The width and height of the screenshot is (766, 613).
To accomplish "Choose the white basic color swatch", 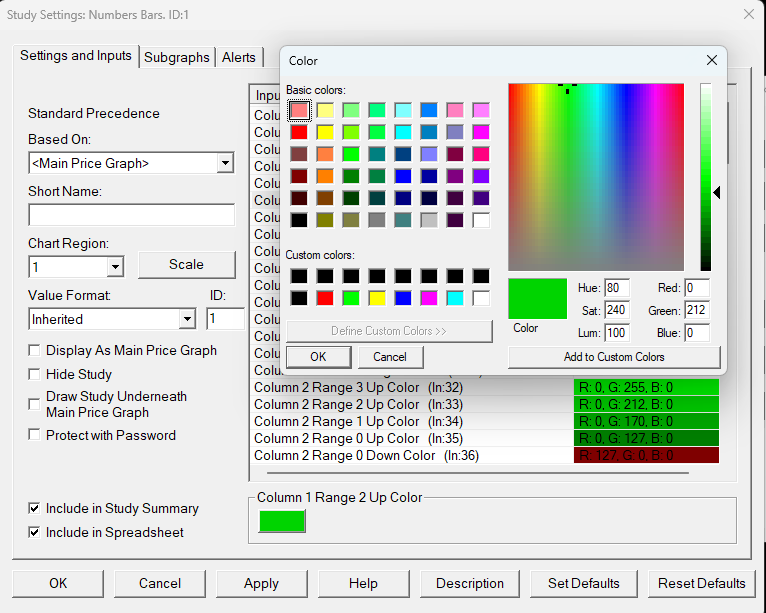I will point(481,219).
